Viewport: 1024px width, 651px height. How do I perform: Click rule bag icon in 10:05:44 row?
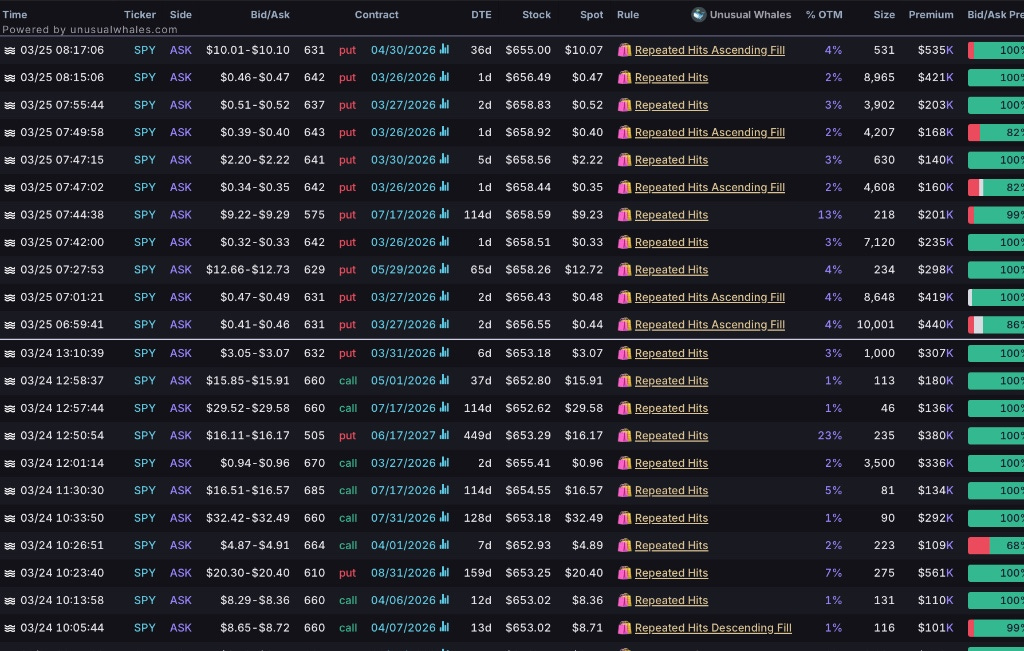[624, 627]
